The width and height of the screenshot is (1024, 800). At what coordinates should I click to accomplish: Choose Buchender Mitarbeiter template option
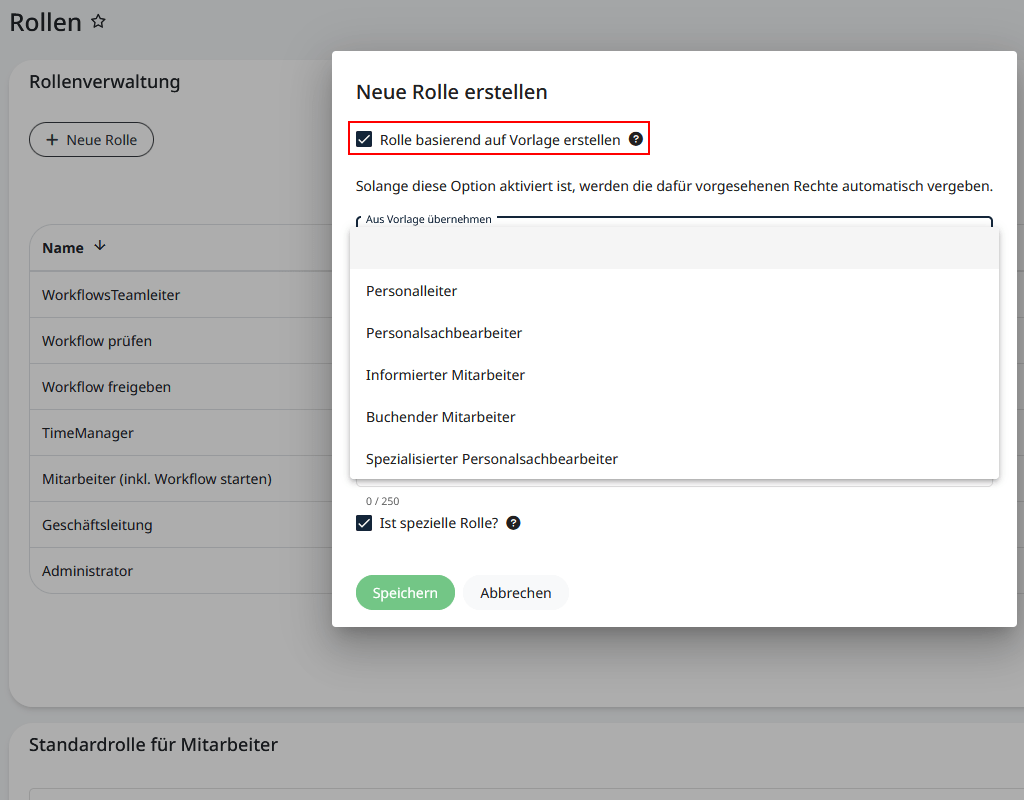coord(439,416)
